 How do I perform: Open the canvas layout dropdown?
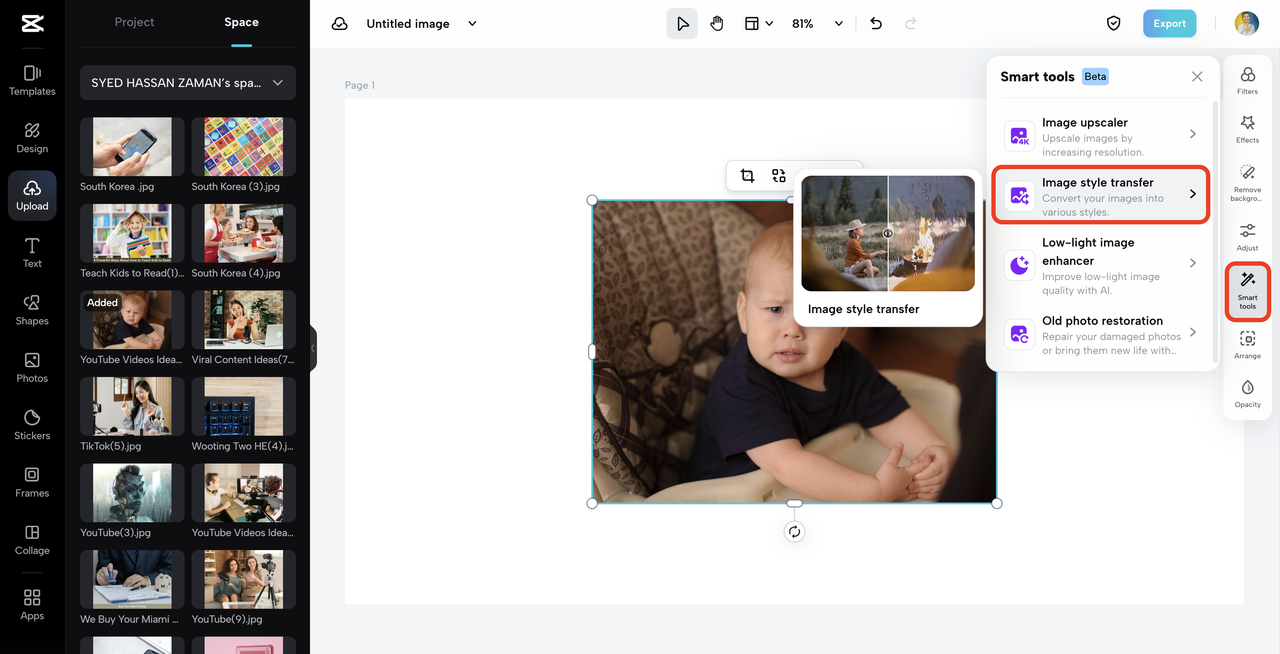point(758,23)
